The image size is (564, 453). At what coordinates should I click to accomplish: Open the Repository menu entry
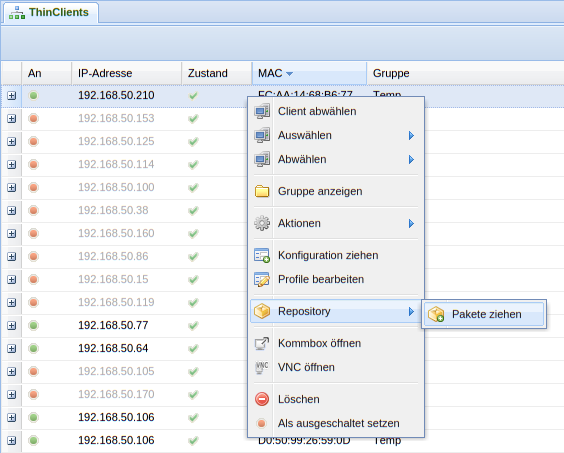tap(336, 311)
